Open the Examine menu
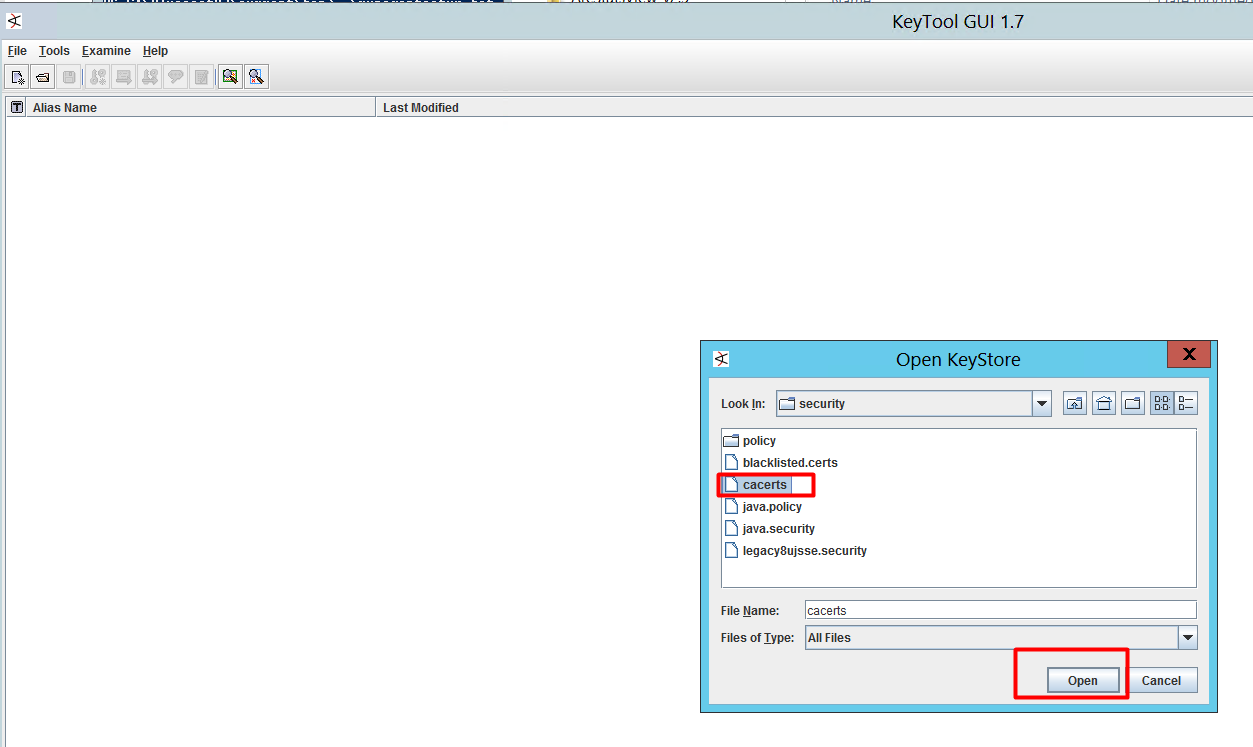The width and height of the screenshot is (1253, 747). coord(106,51)
